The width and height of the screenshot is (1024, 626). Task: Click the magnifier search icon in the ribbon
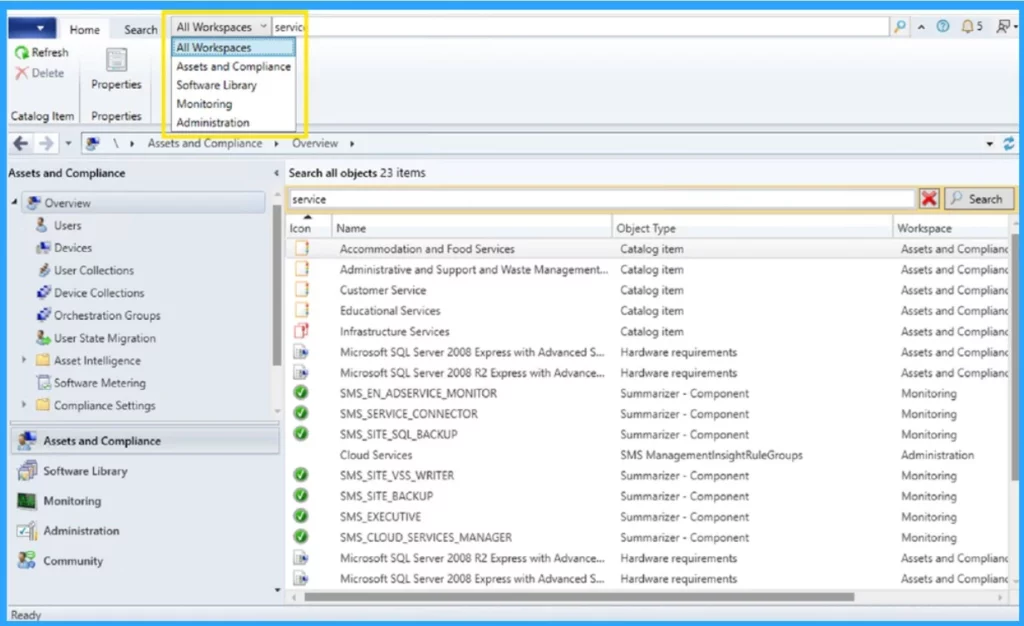tap(900, 27)
